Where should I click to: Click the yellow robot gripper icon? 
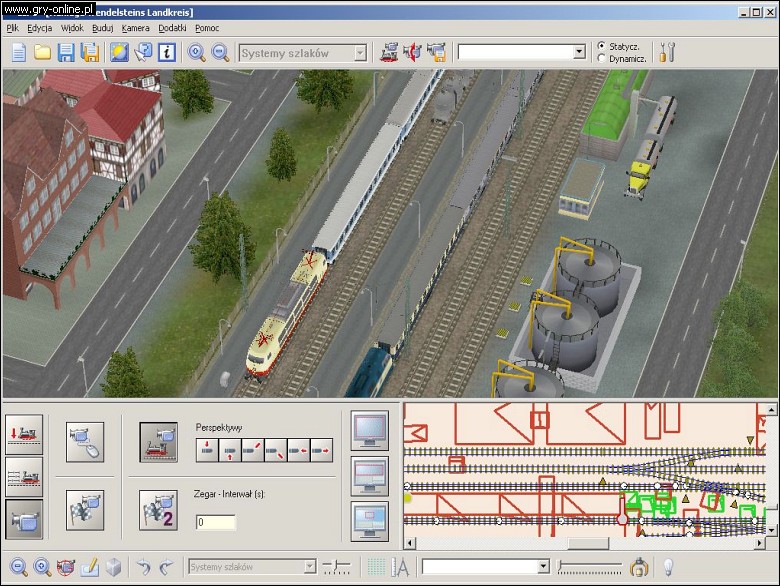click(x=639, y=567)
